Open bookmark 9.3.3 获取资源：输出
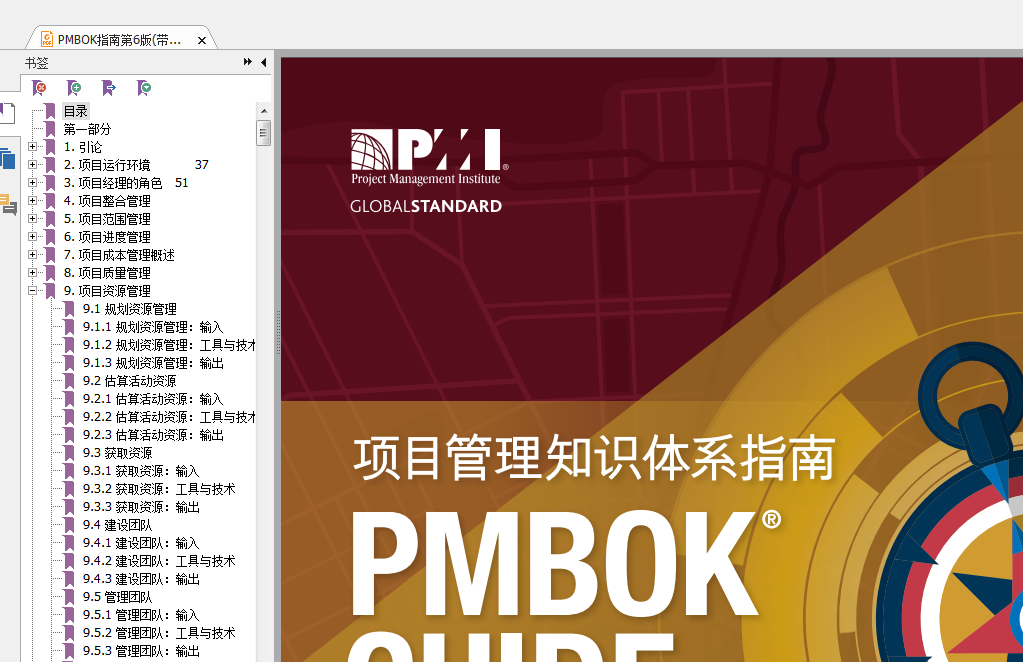1023x662 pixels. click(x=141, y=507)
